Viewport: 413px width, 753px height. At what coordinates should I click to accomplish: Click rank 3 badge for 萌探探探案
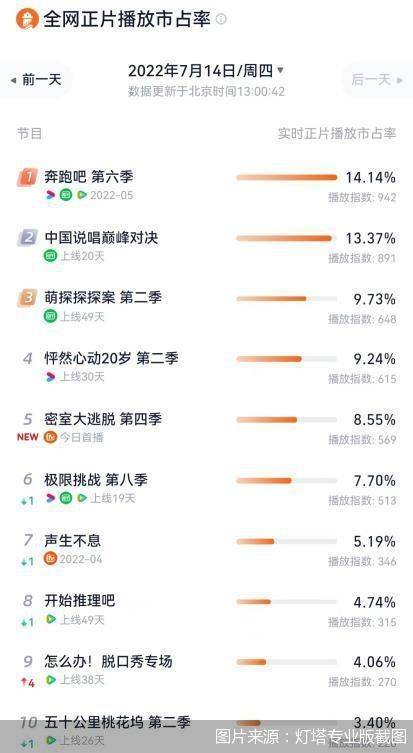tap(28, 298)
